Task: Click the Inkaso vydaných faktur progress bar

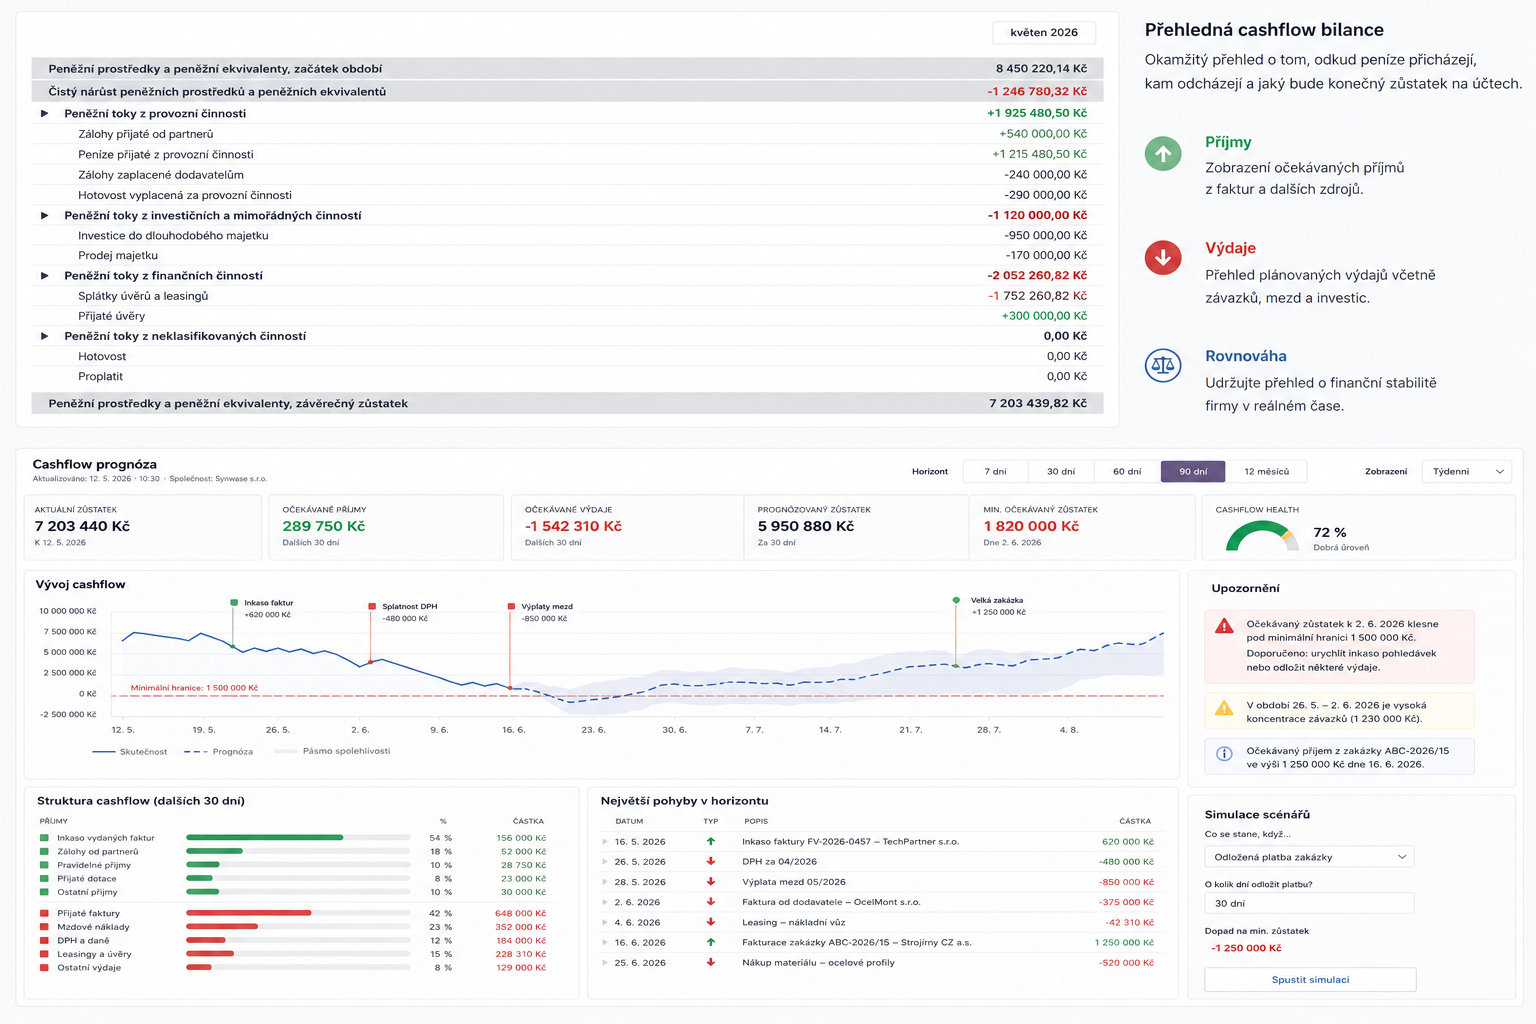Action: click(x=298, y=838)
